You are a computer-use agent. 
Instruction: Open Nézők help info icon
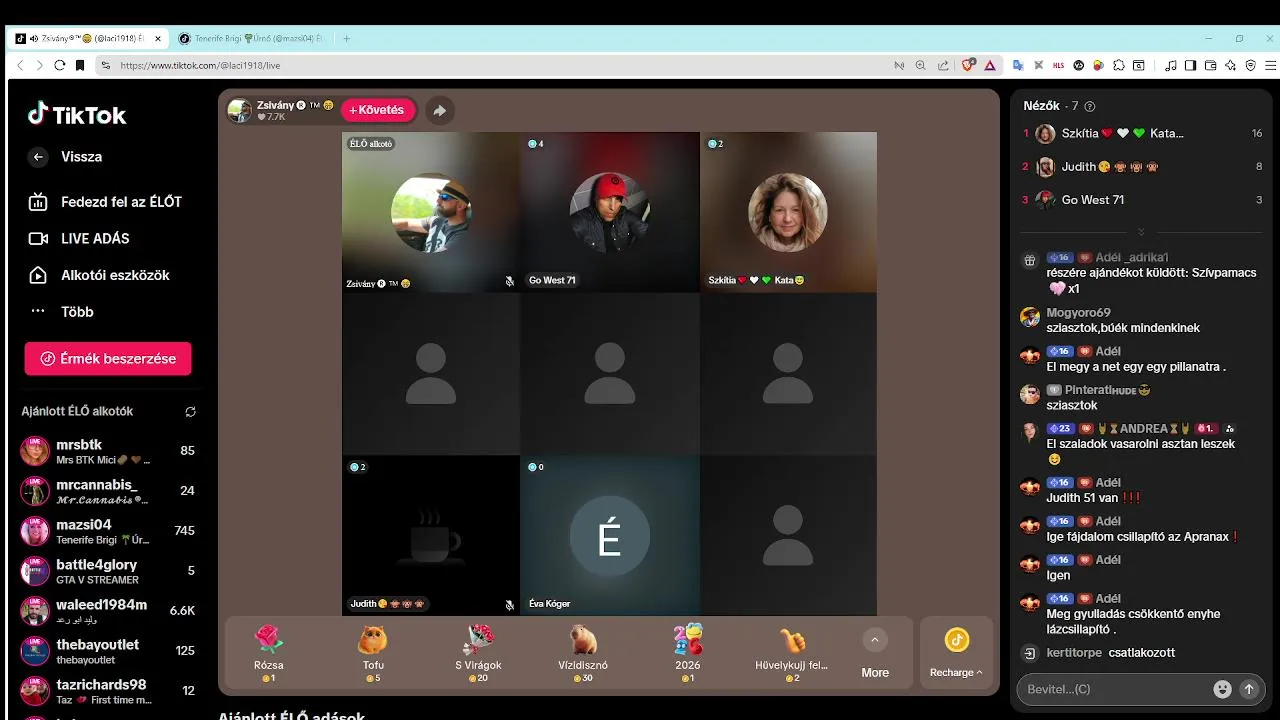tap(1090, 106)
